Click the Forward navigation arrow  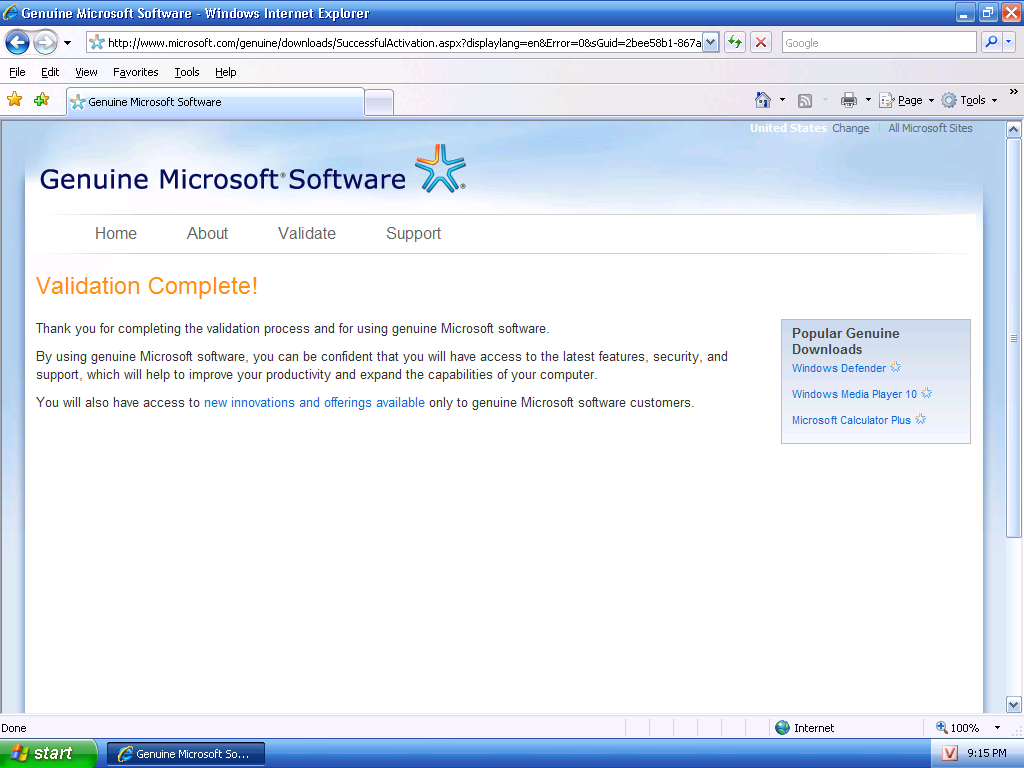click(45, 43)
